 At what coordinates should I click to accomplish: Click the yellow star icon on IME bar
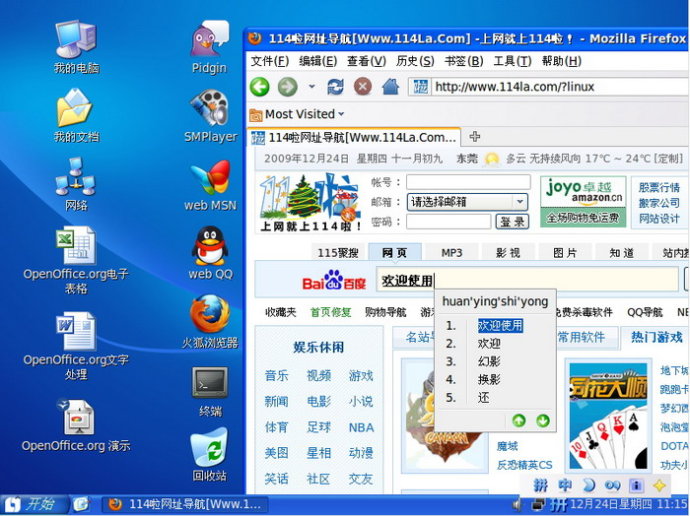(660, 485)
